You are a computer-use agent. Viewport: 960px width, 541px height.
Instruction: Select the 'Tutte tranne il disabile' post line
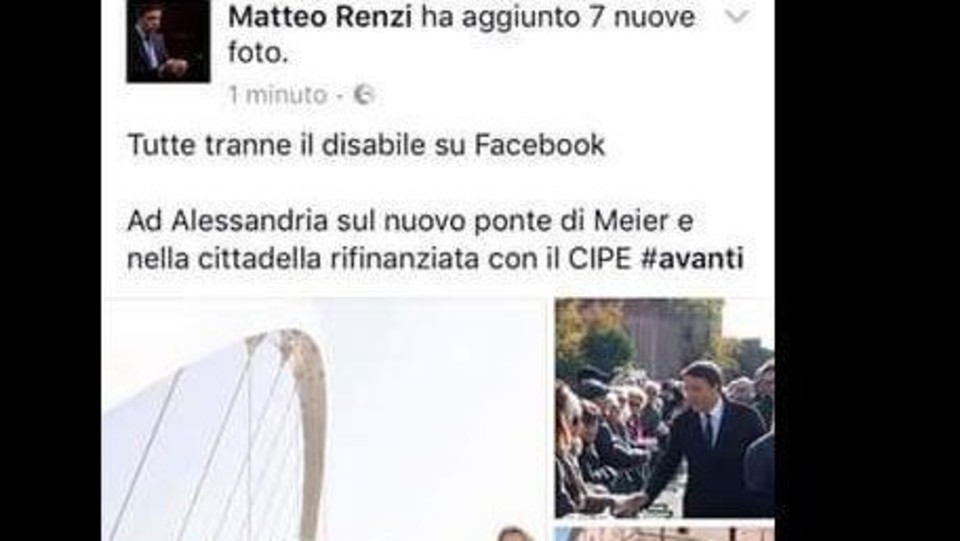(366, 145)
